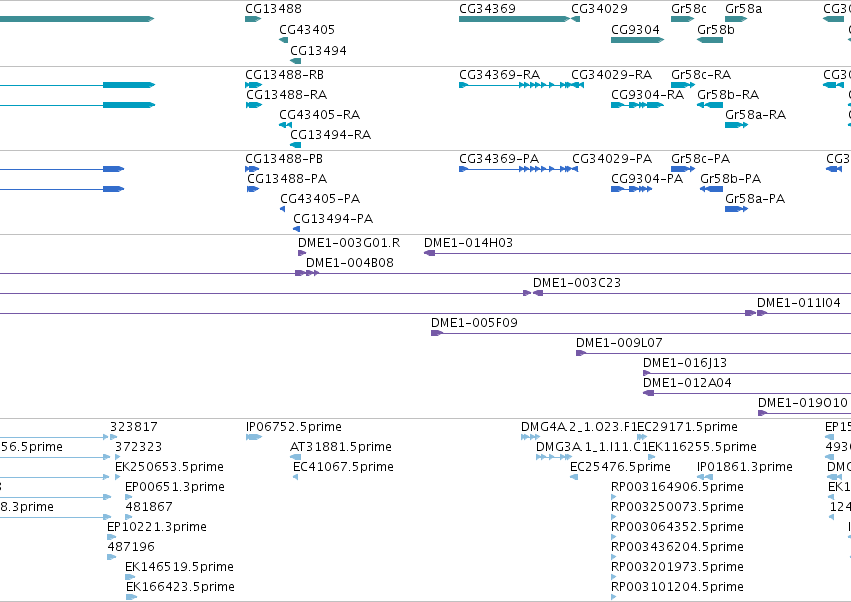Select EST EK116255.5prime
This screenshot has height=602, width=851.
coord(652,457)
